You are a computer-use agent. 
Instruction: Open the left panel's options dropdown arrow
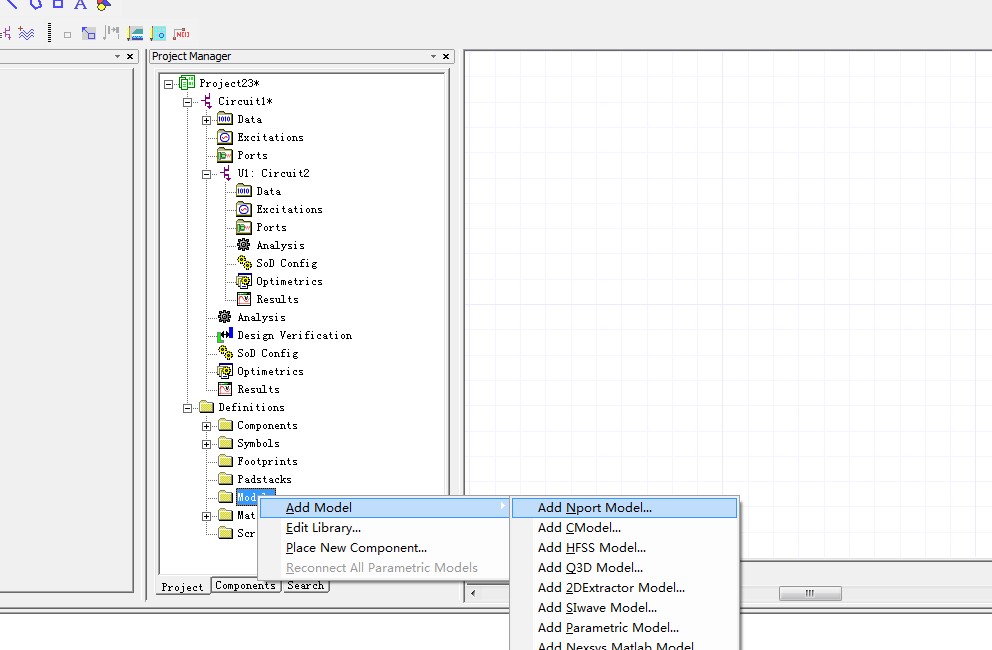click(117, 56)
